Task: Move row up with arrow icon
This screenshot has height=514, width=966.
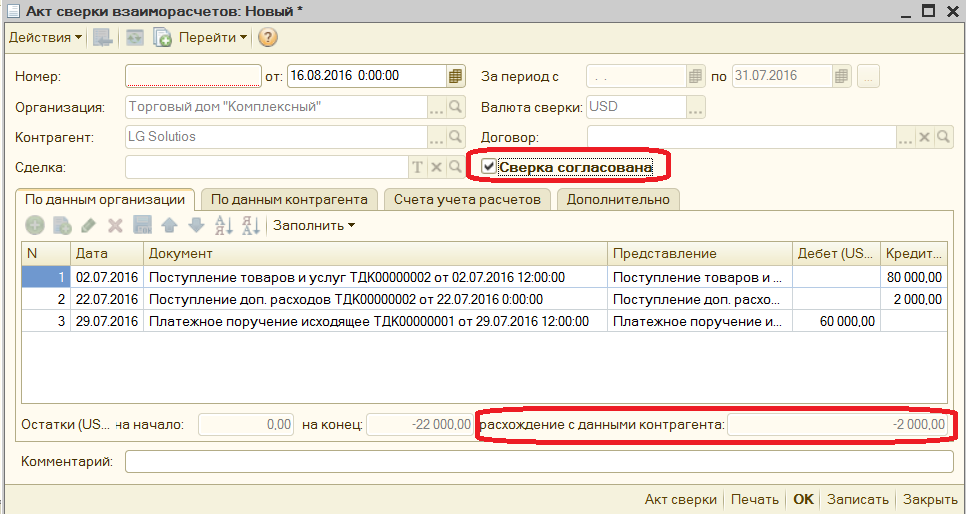Action: click(169, 226)
